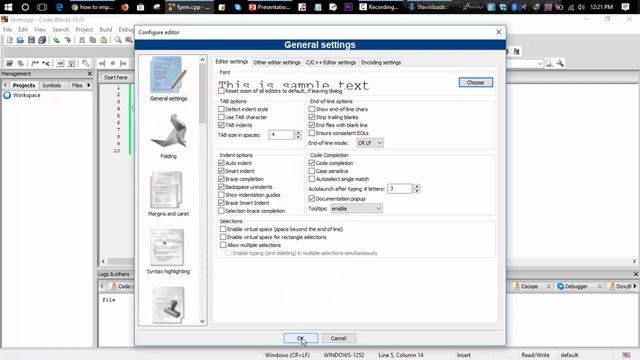Screen dimensions: 640x360
Task: Click the Save all files toolbar icon
Action: click(42, 40)
